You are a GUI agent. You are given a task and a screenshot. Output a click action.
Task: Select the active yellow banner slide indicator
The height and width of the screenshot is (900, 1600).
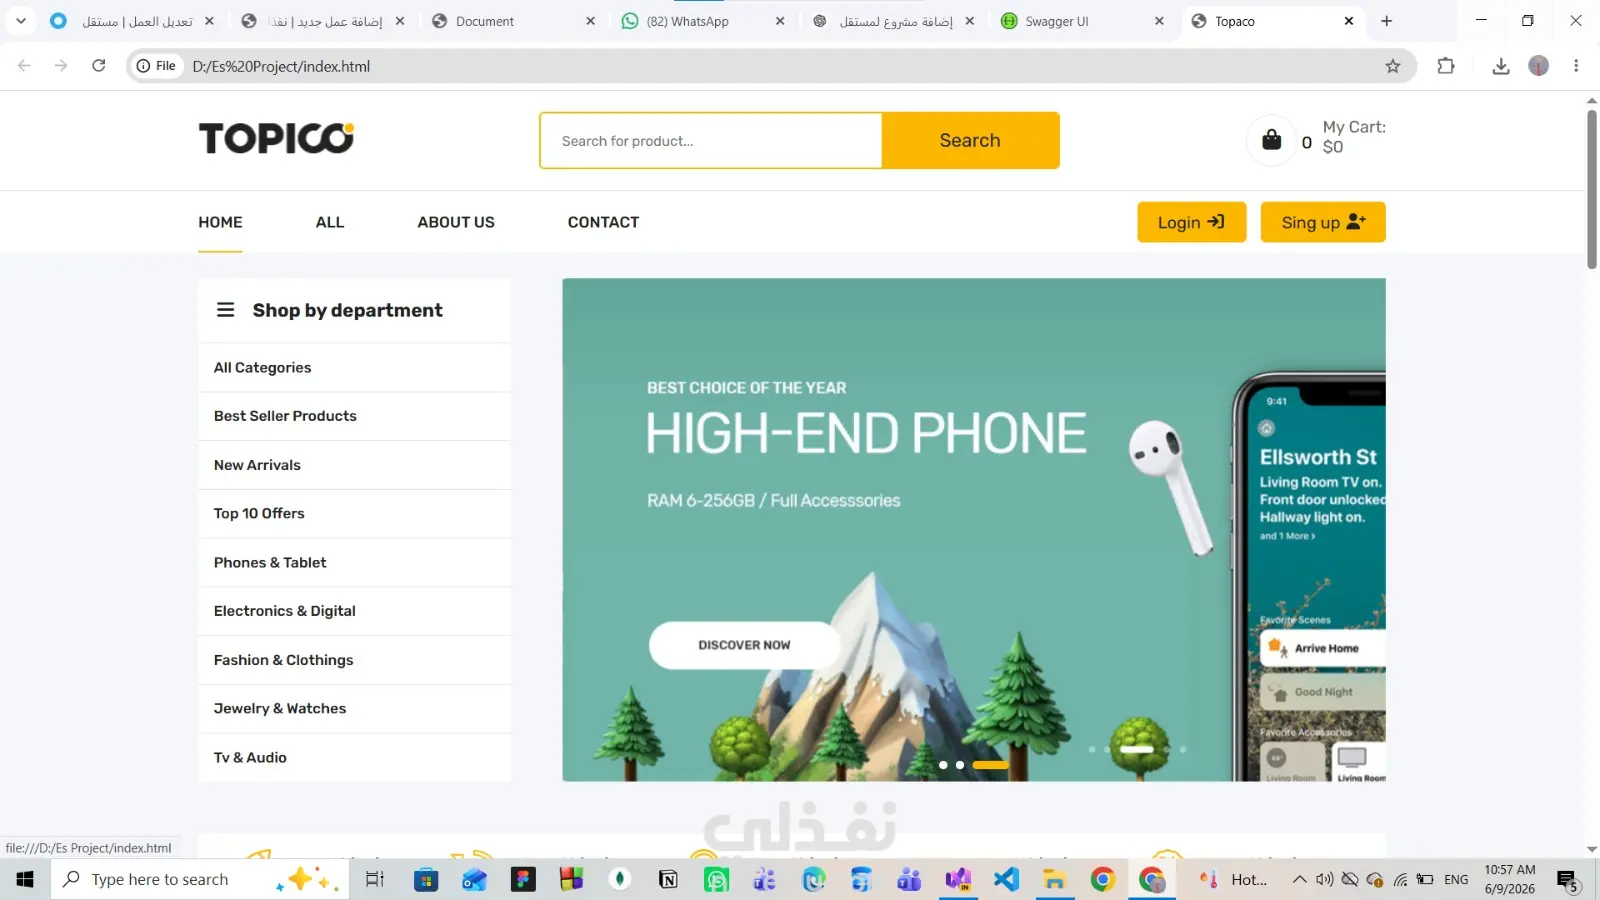pyautogui.click(x=990, y=765)
